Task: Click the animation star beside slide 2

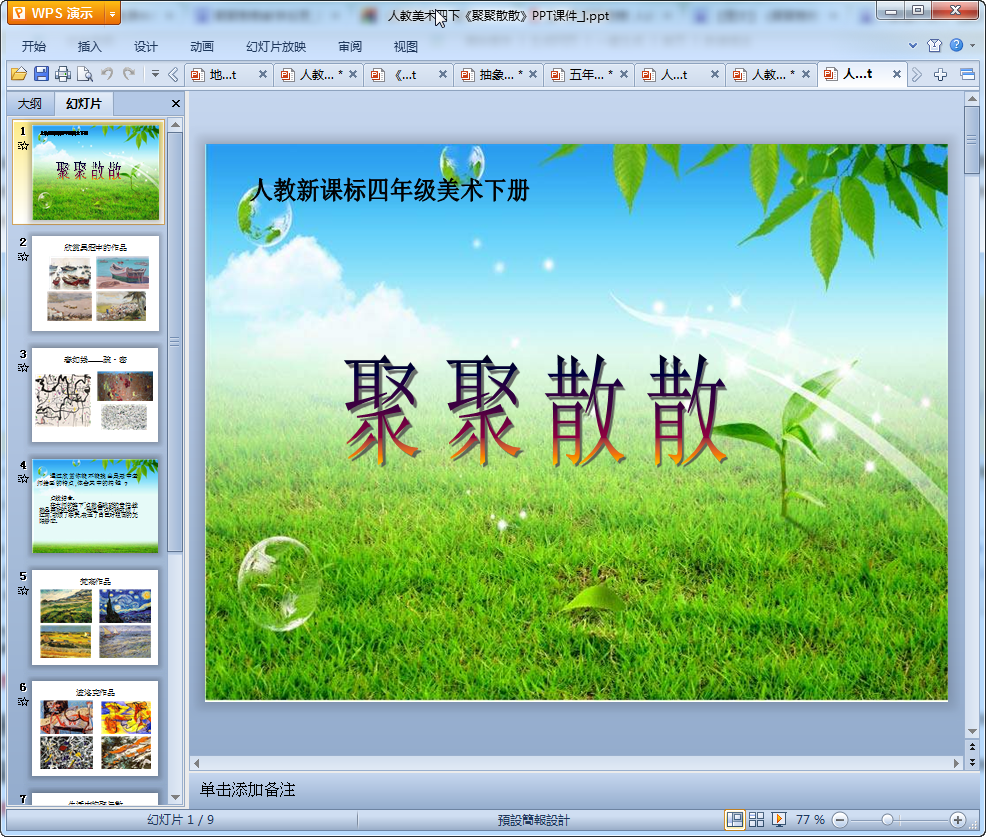Action: click(23, 257)
